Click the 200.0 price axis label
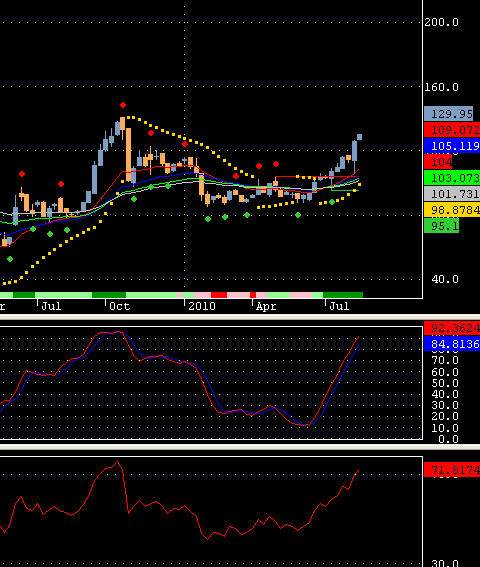 (442, 22)
